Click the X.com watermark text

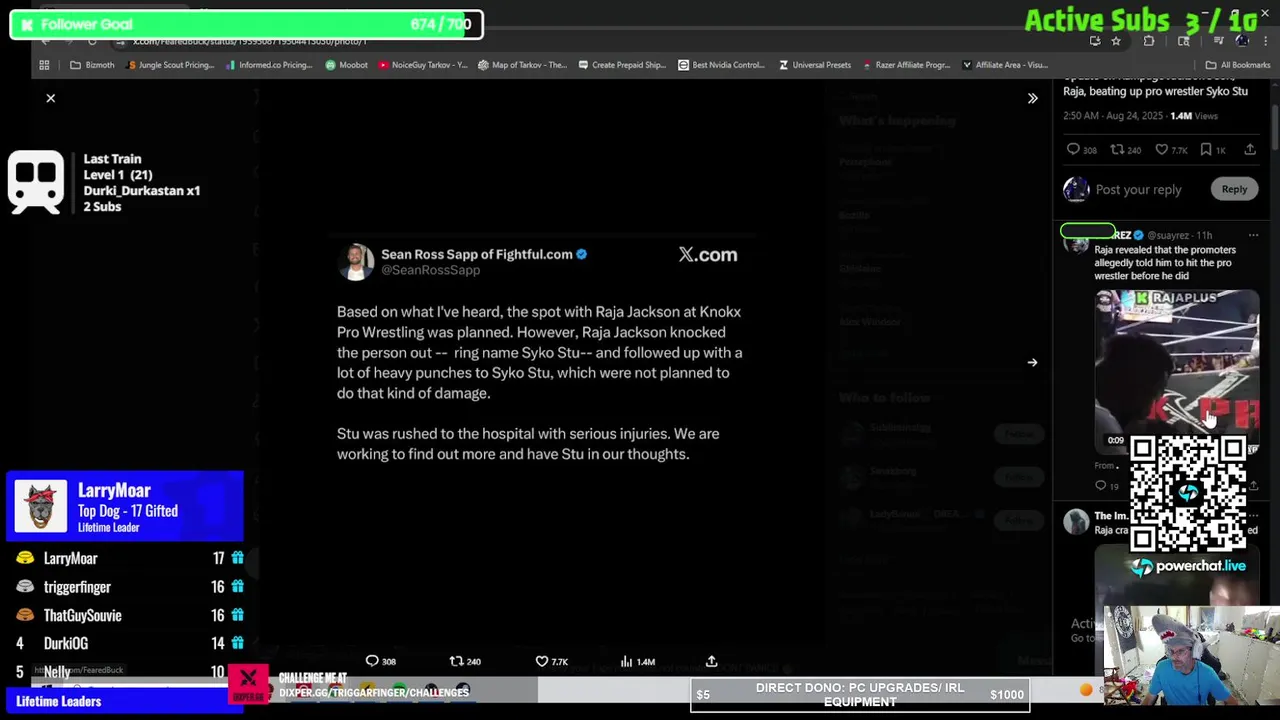[708, 255]
